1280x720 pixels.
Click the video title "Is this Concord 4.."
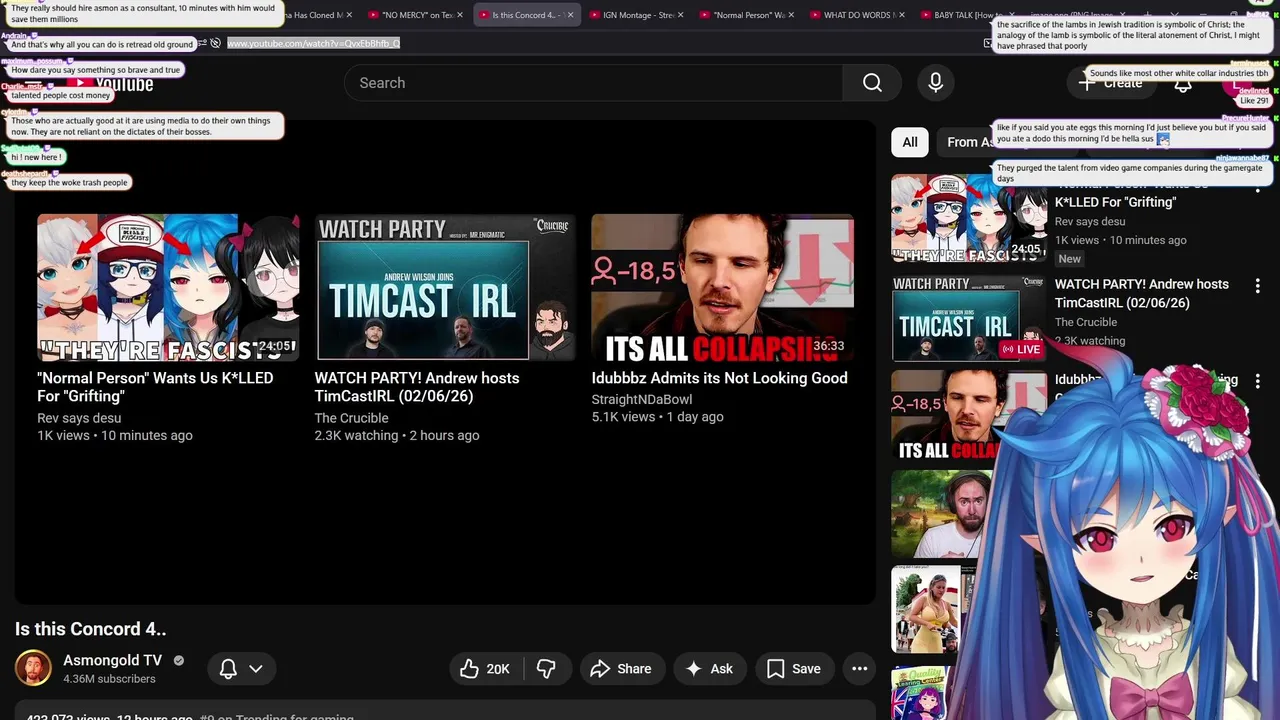point(90,629)
